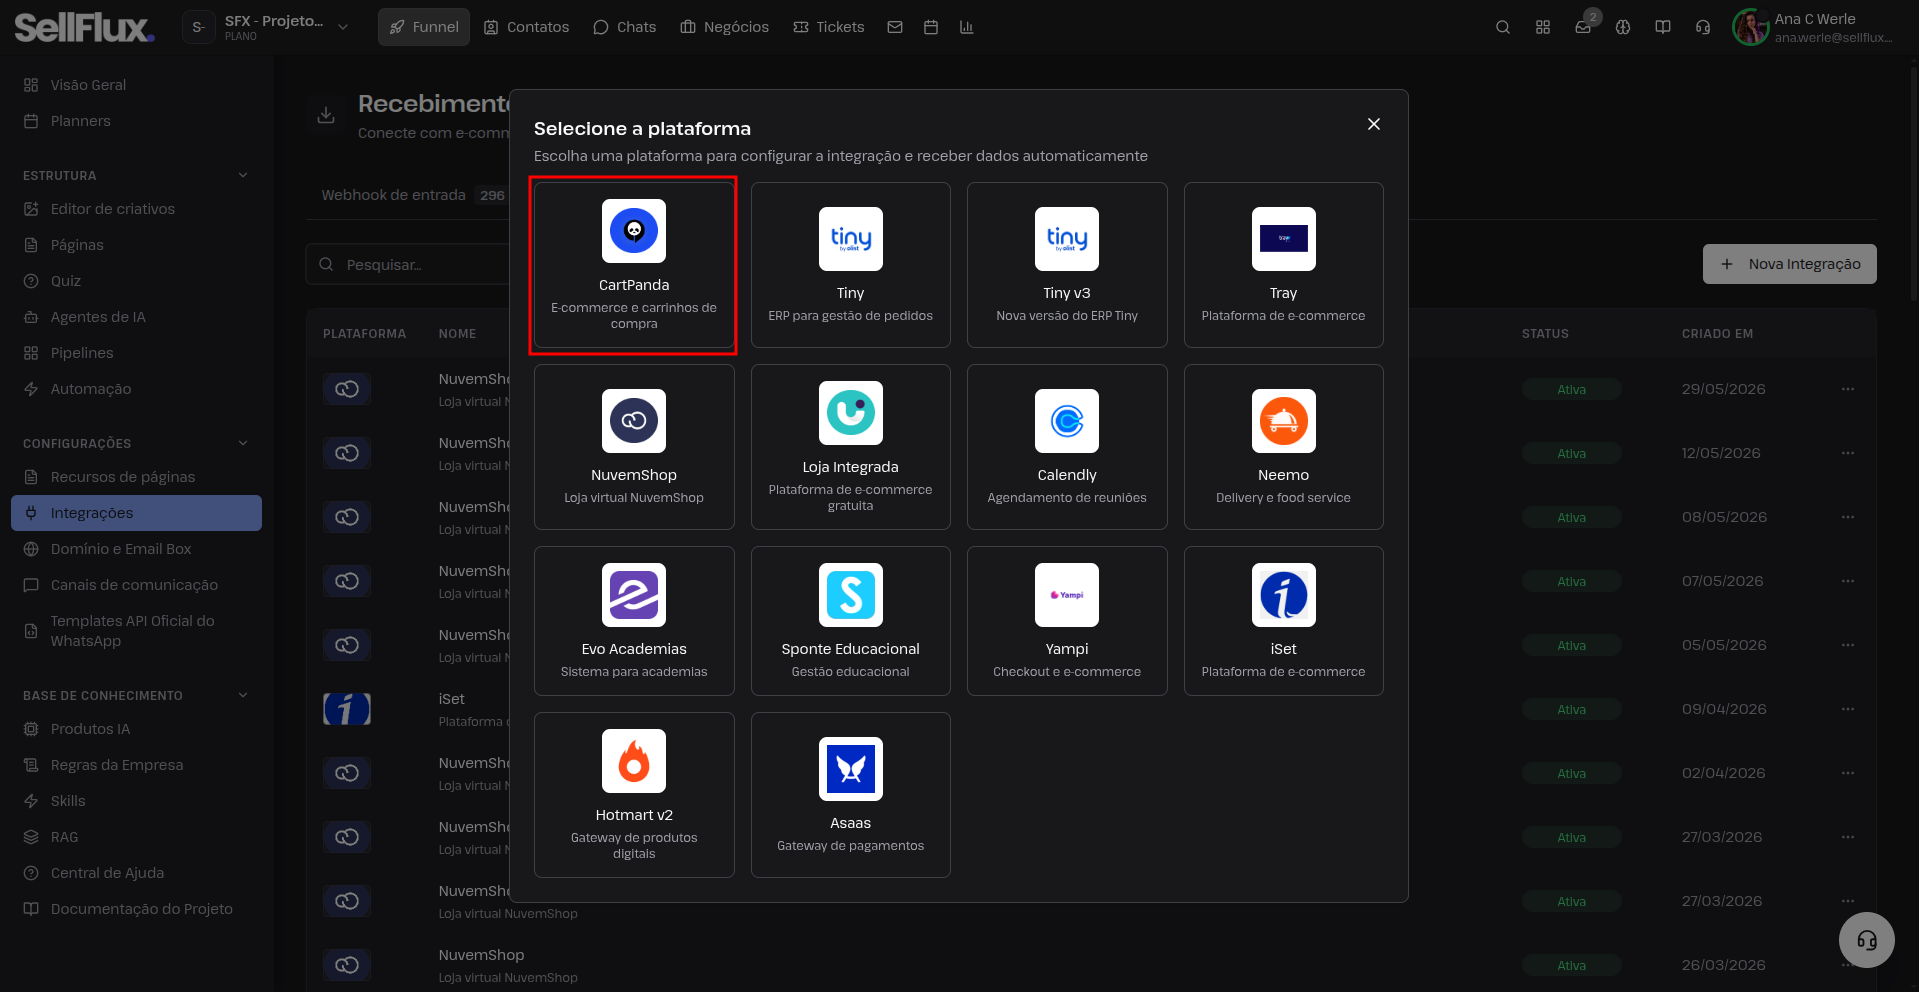Close the platform selection dialog

[1374, 124]
